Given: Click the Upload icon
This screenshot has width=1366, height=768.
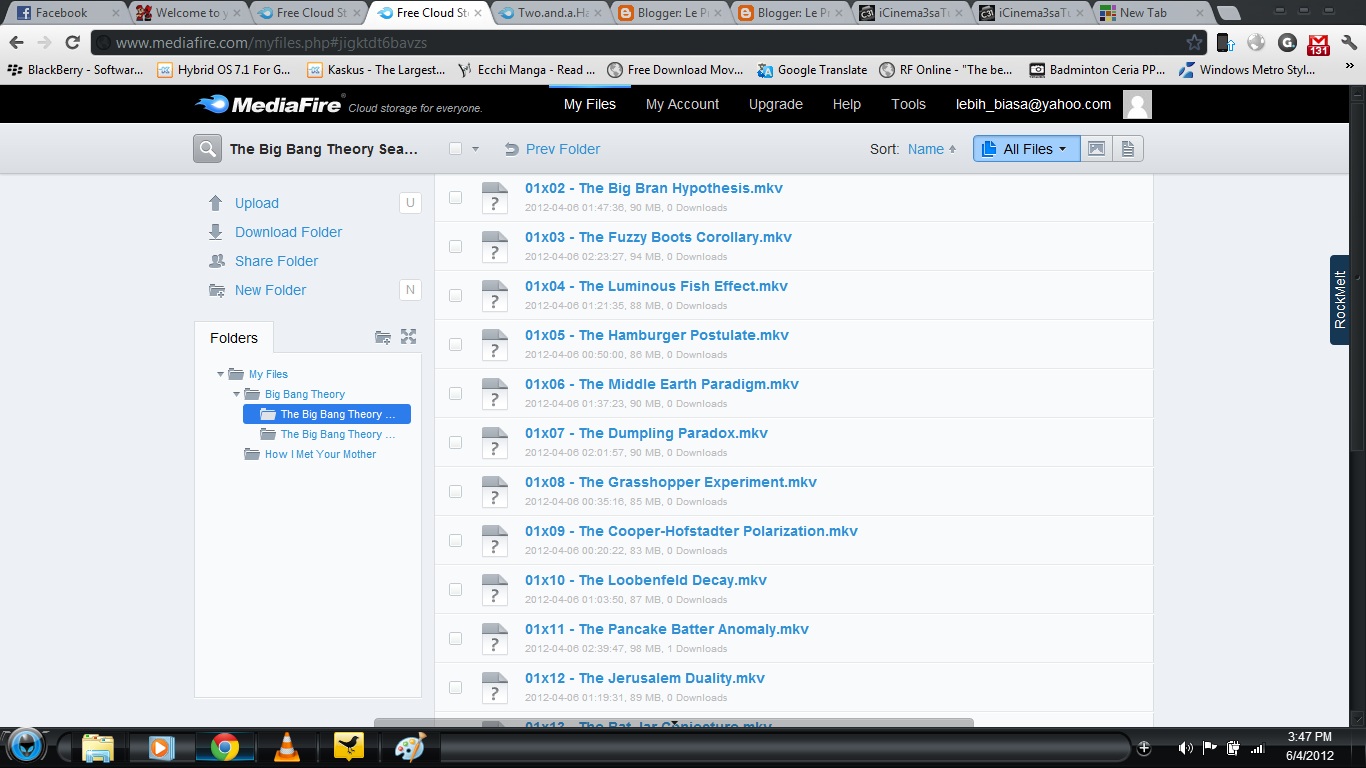Looking at the screenshot, I should click(x=216, y=202).
